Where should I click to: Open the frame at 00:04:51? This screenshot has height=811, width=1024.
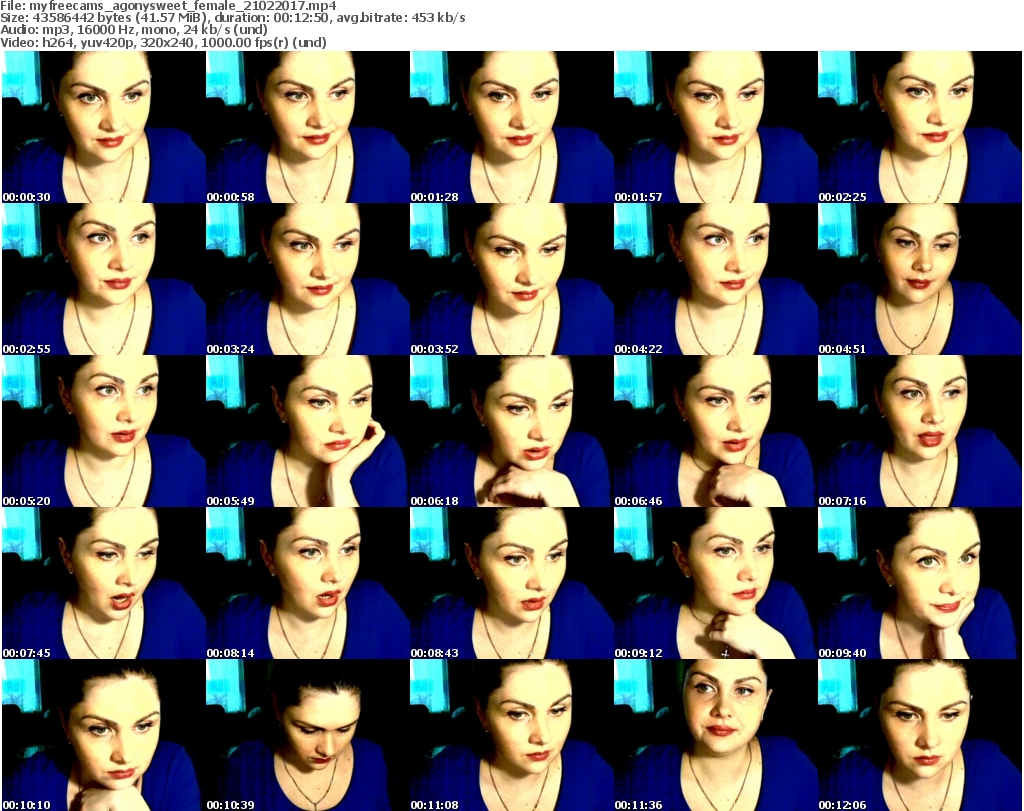point(920,279)
